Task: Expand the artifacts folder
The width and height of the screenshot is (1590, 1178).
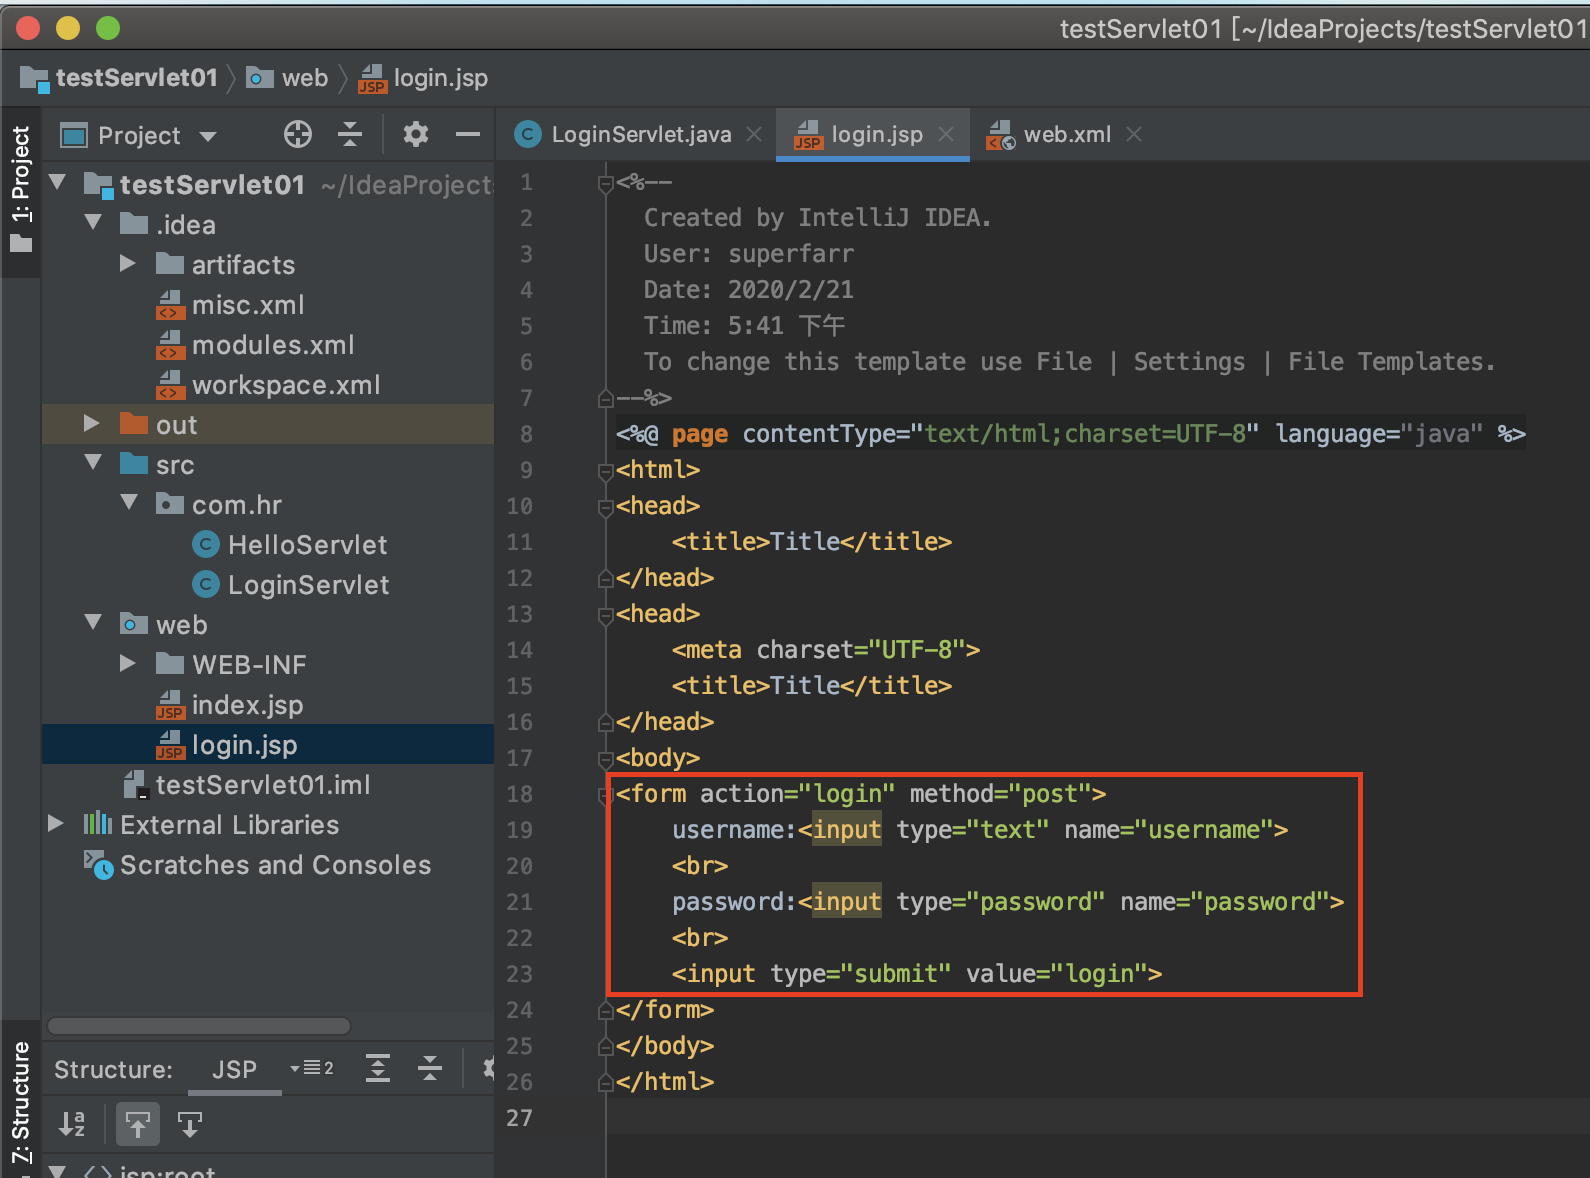Action: 128,263
